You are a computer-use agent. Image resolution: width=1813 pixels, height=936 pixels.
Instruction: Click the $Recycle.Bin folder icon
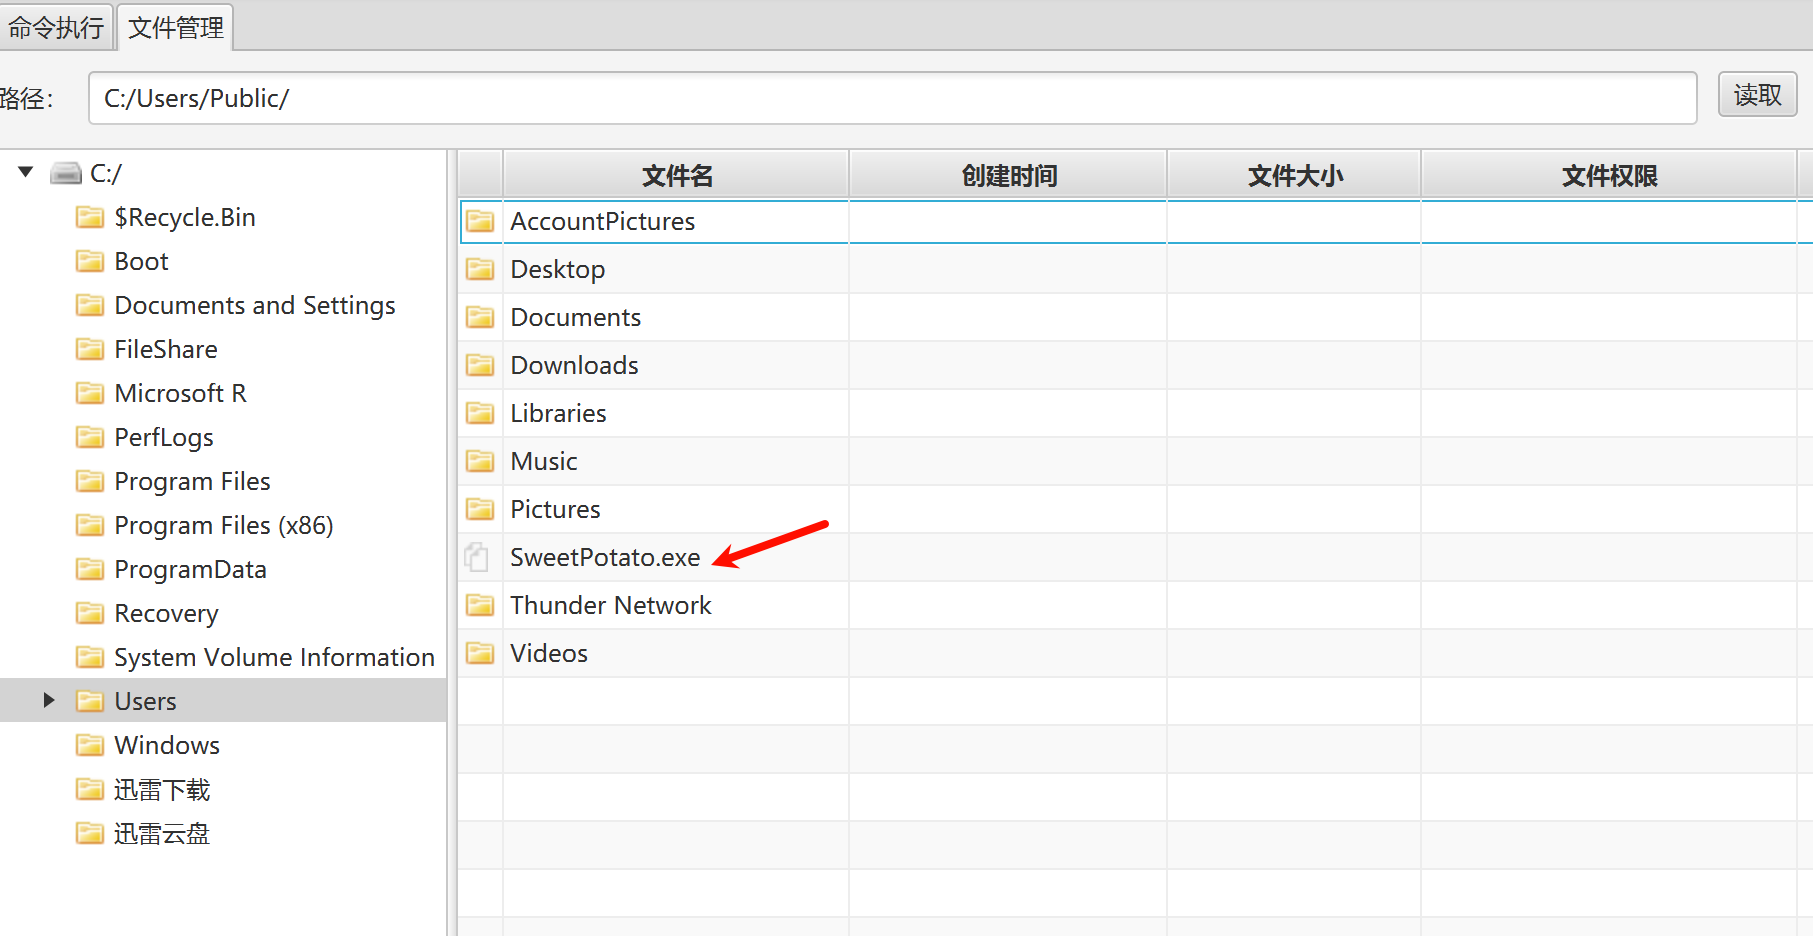[90, 217]
